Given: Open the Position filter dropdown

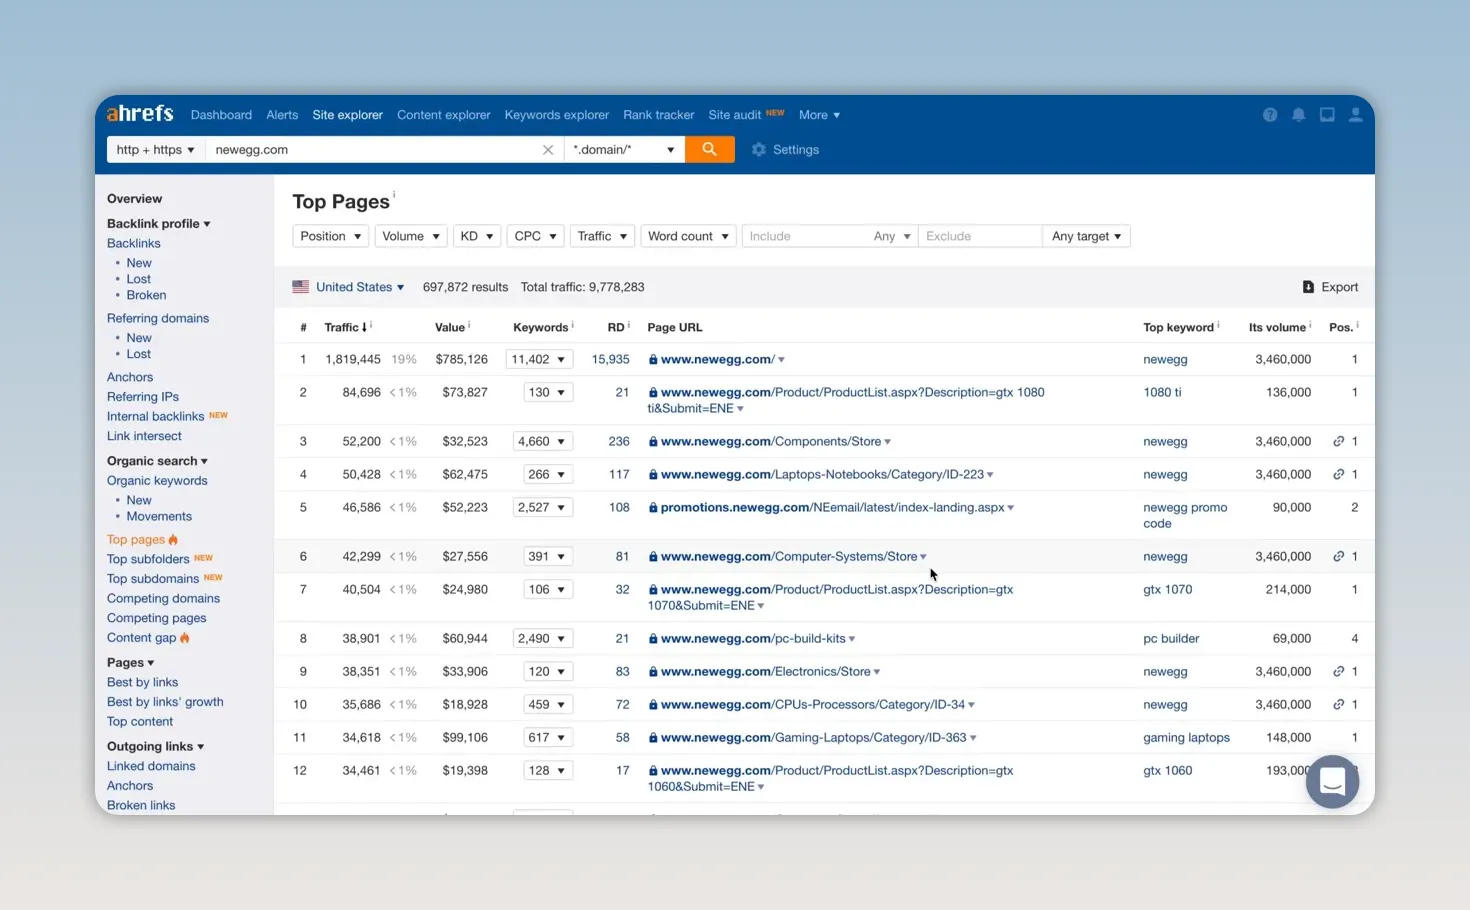Looking at the screenshot, I should (x=330, y=236).
